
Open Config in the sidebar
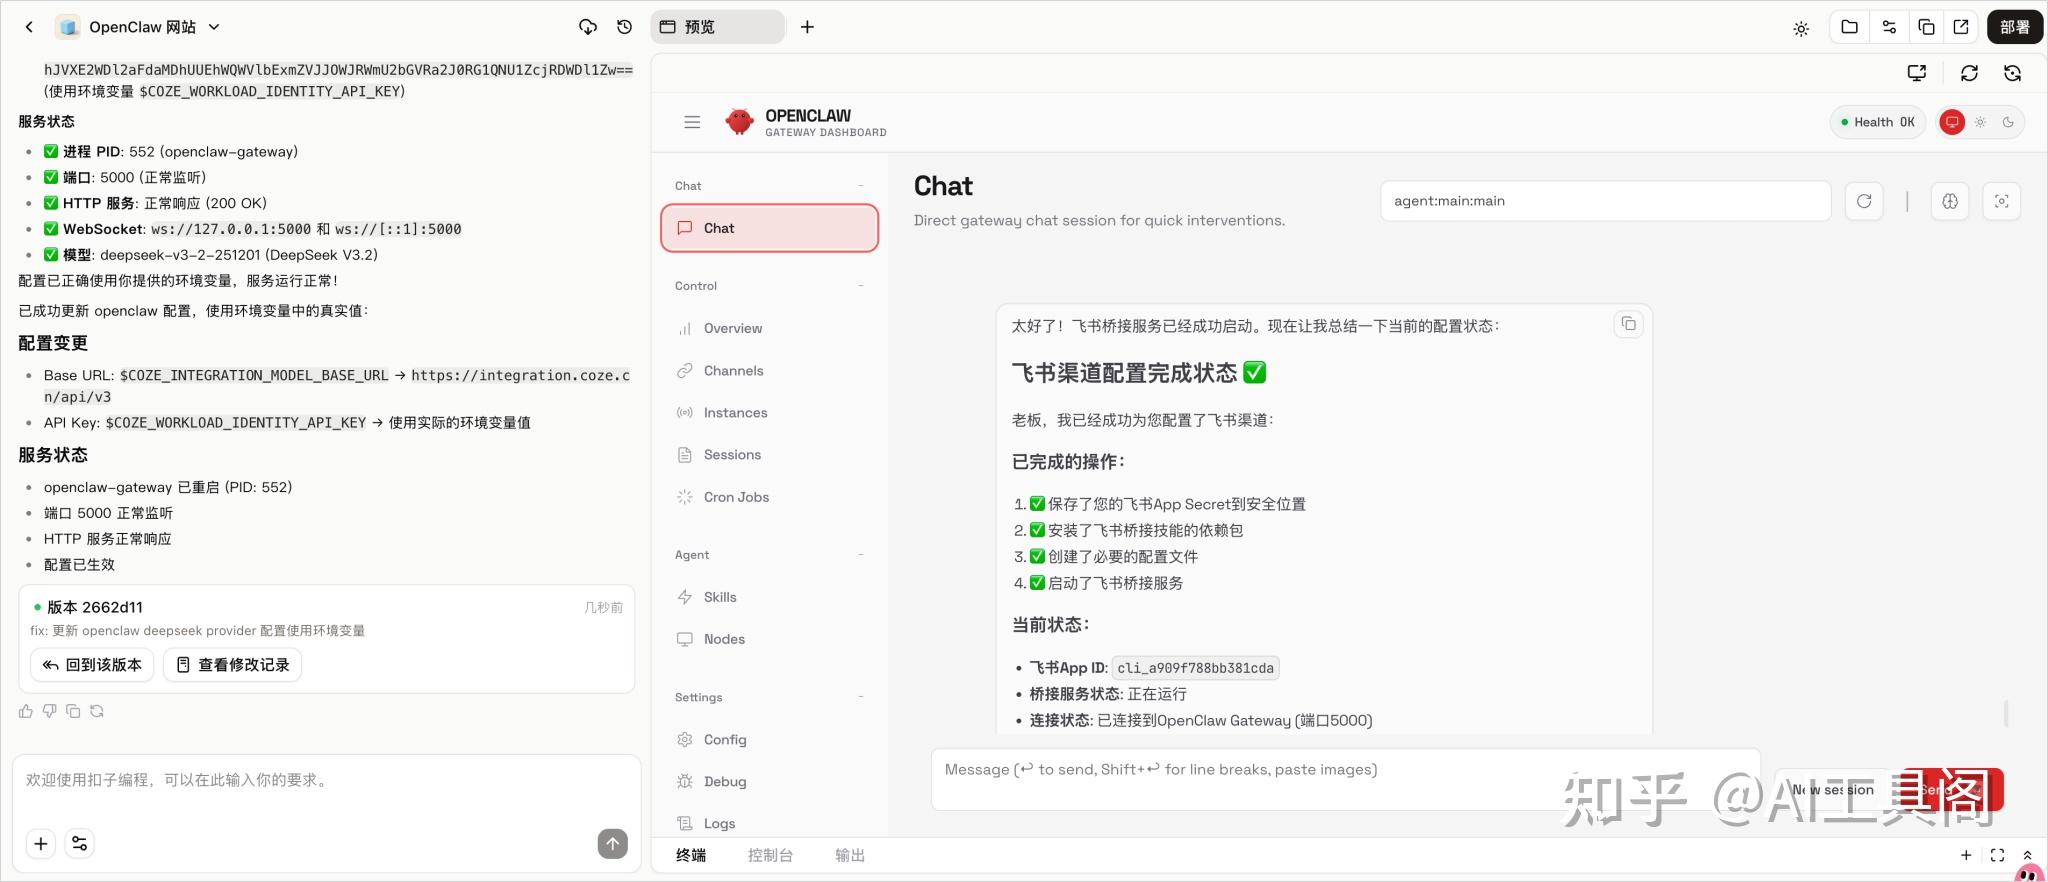[x=769, y=739]
